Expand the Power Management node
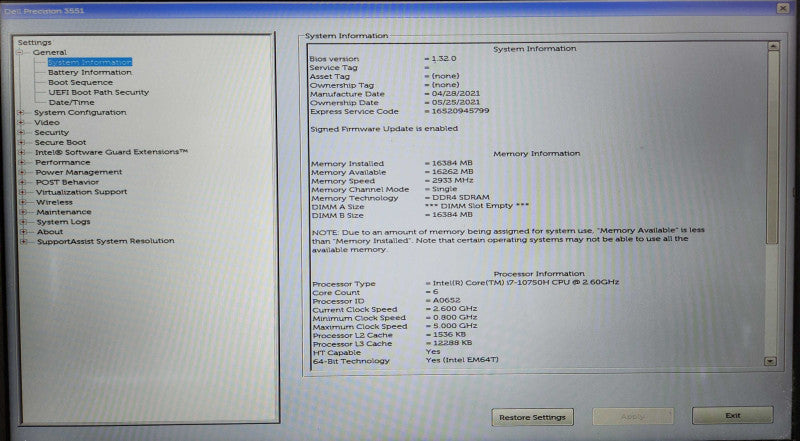The image size is (800, 441). (22, 172)
